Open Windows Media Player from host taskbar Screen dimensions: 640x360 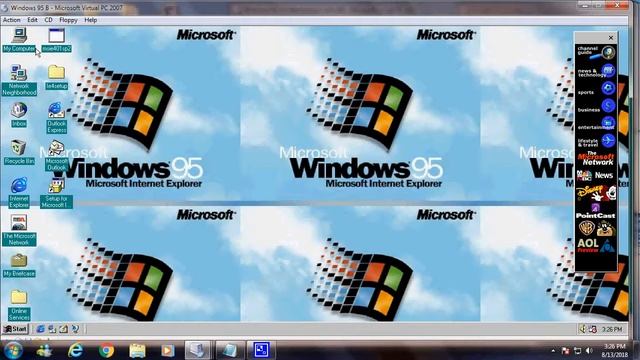click(167, 350)
